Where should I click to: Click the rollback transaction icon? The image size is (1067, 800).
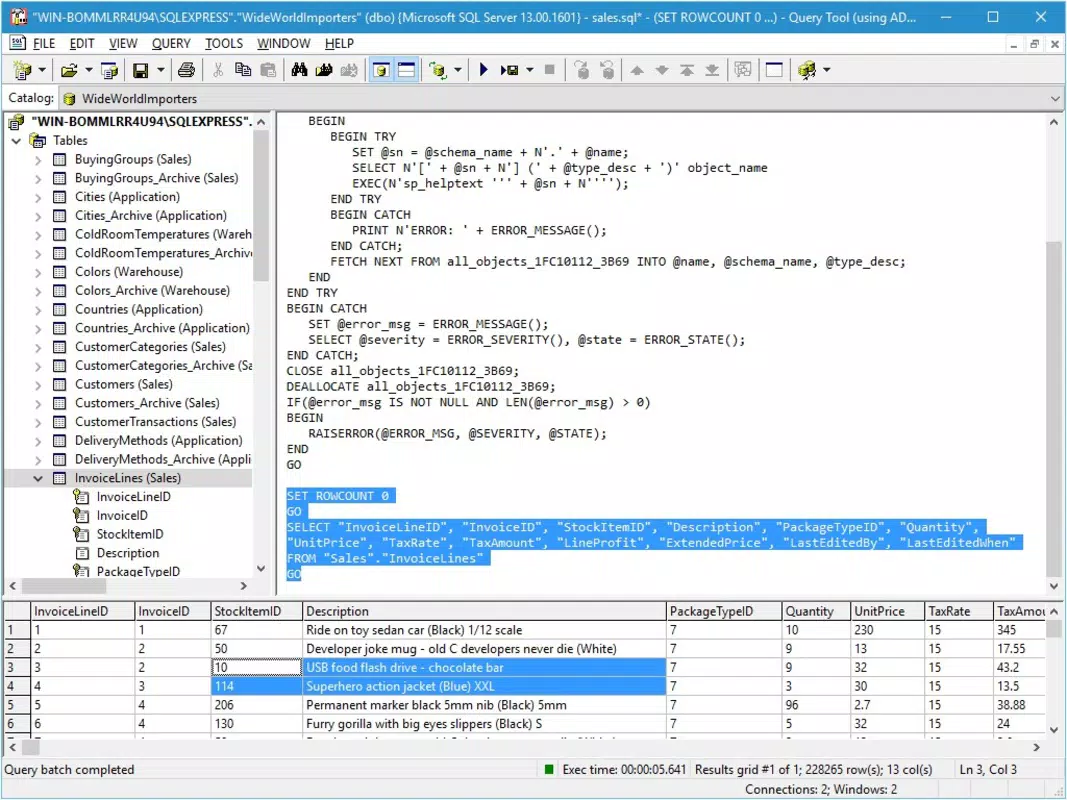click(607, 70)
